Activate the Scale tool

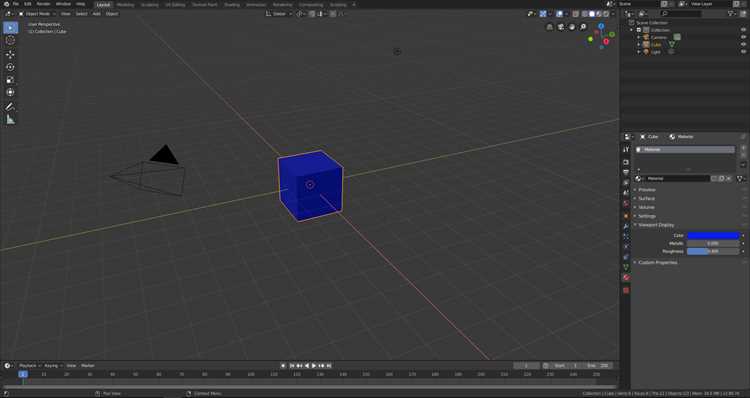[10, 80]
